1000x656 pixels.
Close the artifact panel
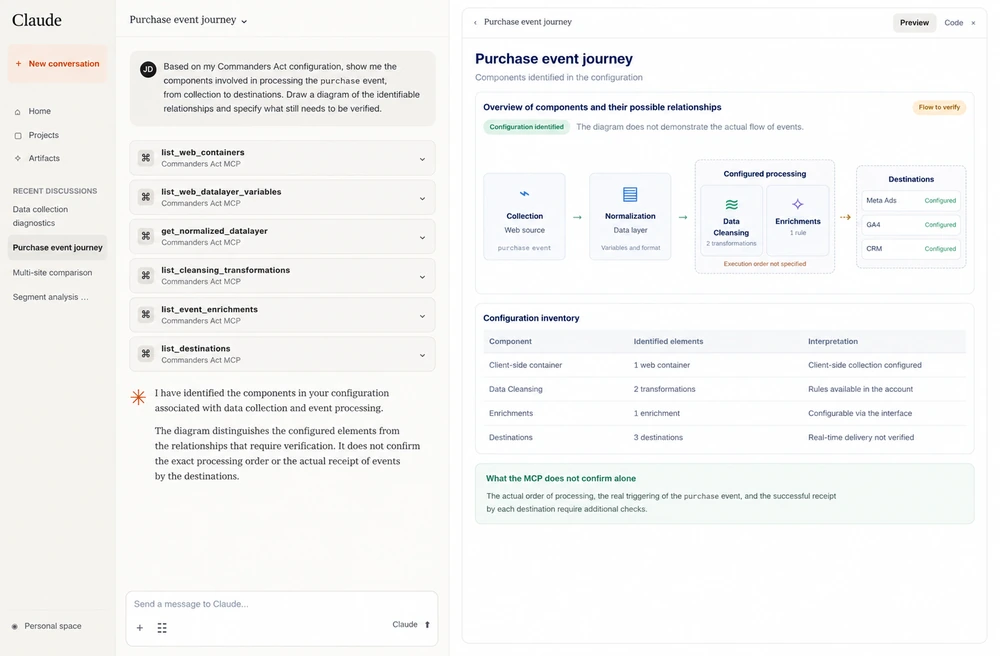(x=973, y=23)
